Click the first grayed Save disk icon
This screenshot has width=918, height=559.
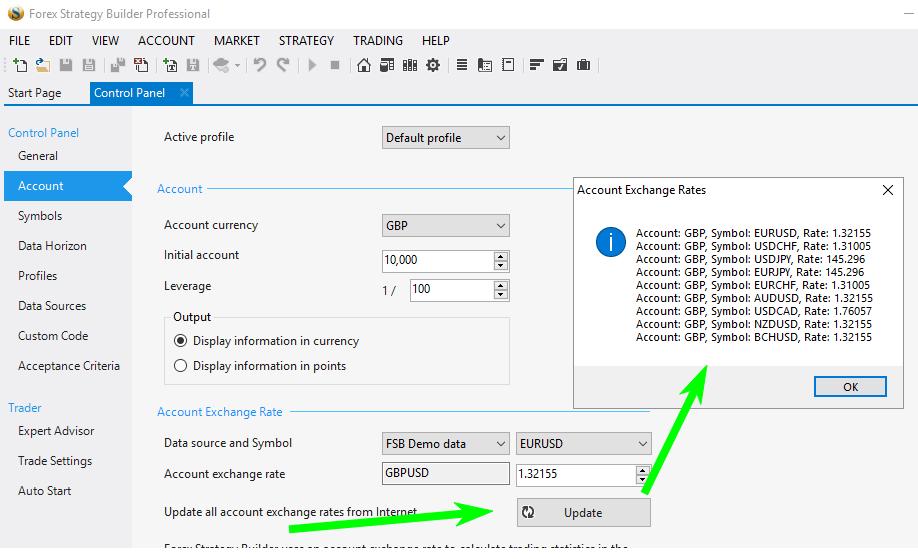(66, 65)
